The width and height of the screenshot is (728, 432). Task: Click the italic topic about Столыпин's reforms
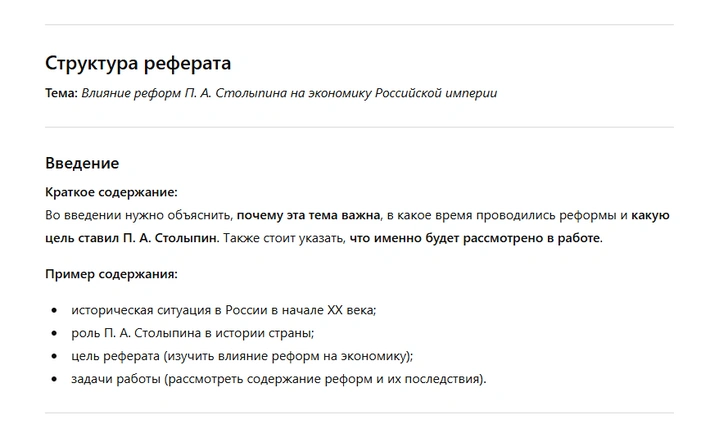pos(290,93)
